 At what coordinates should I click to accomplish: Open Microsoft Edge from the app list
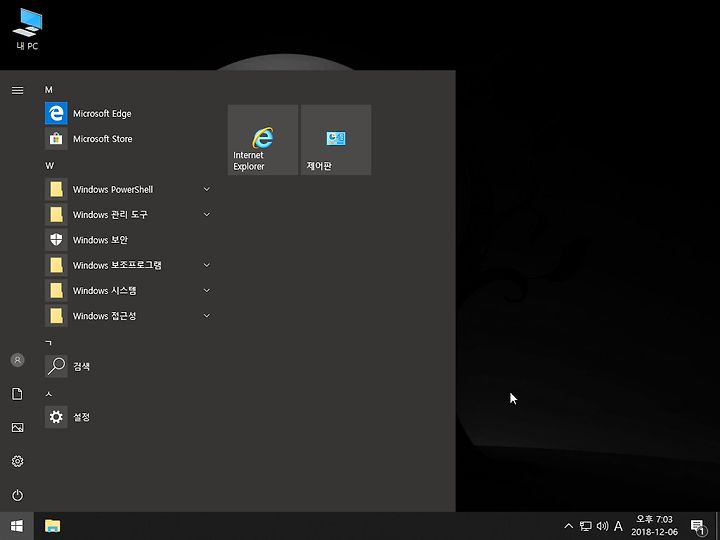129,113
